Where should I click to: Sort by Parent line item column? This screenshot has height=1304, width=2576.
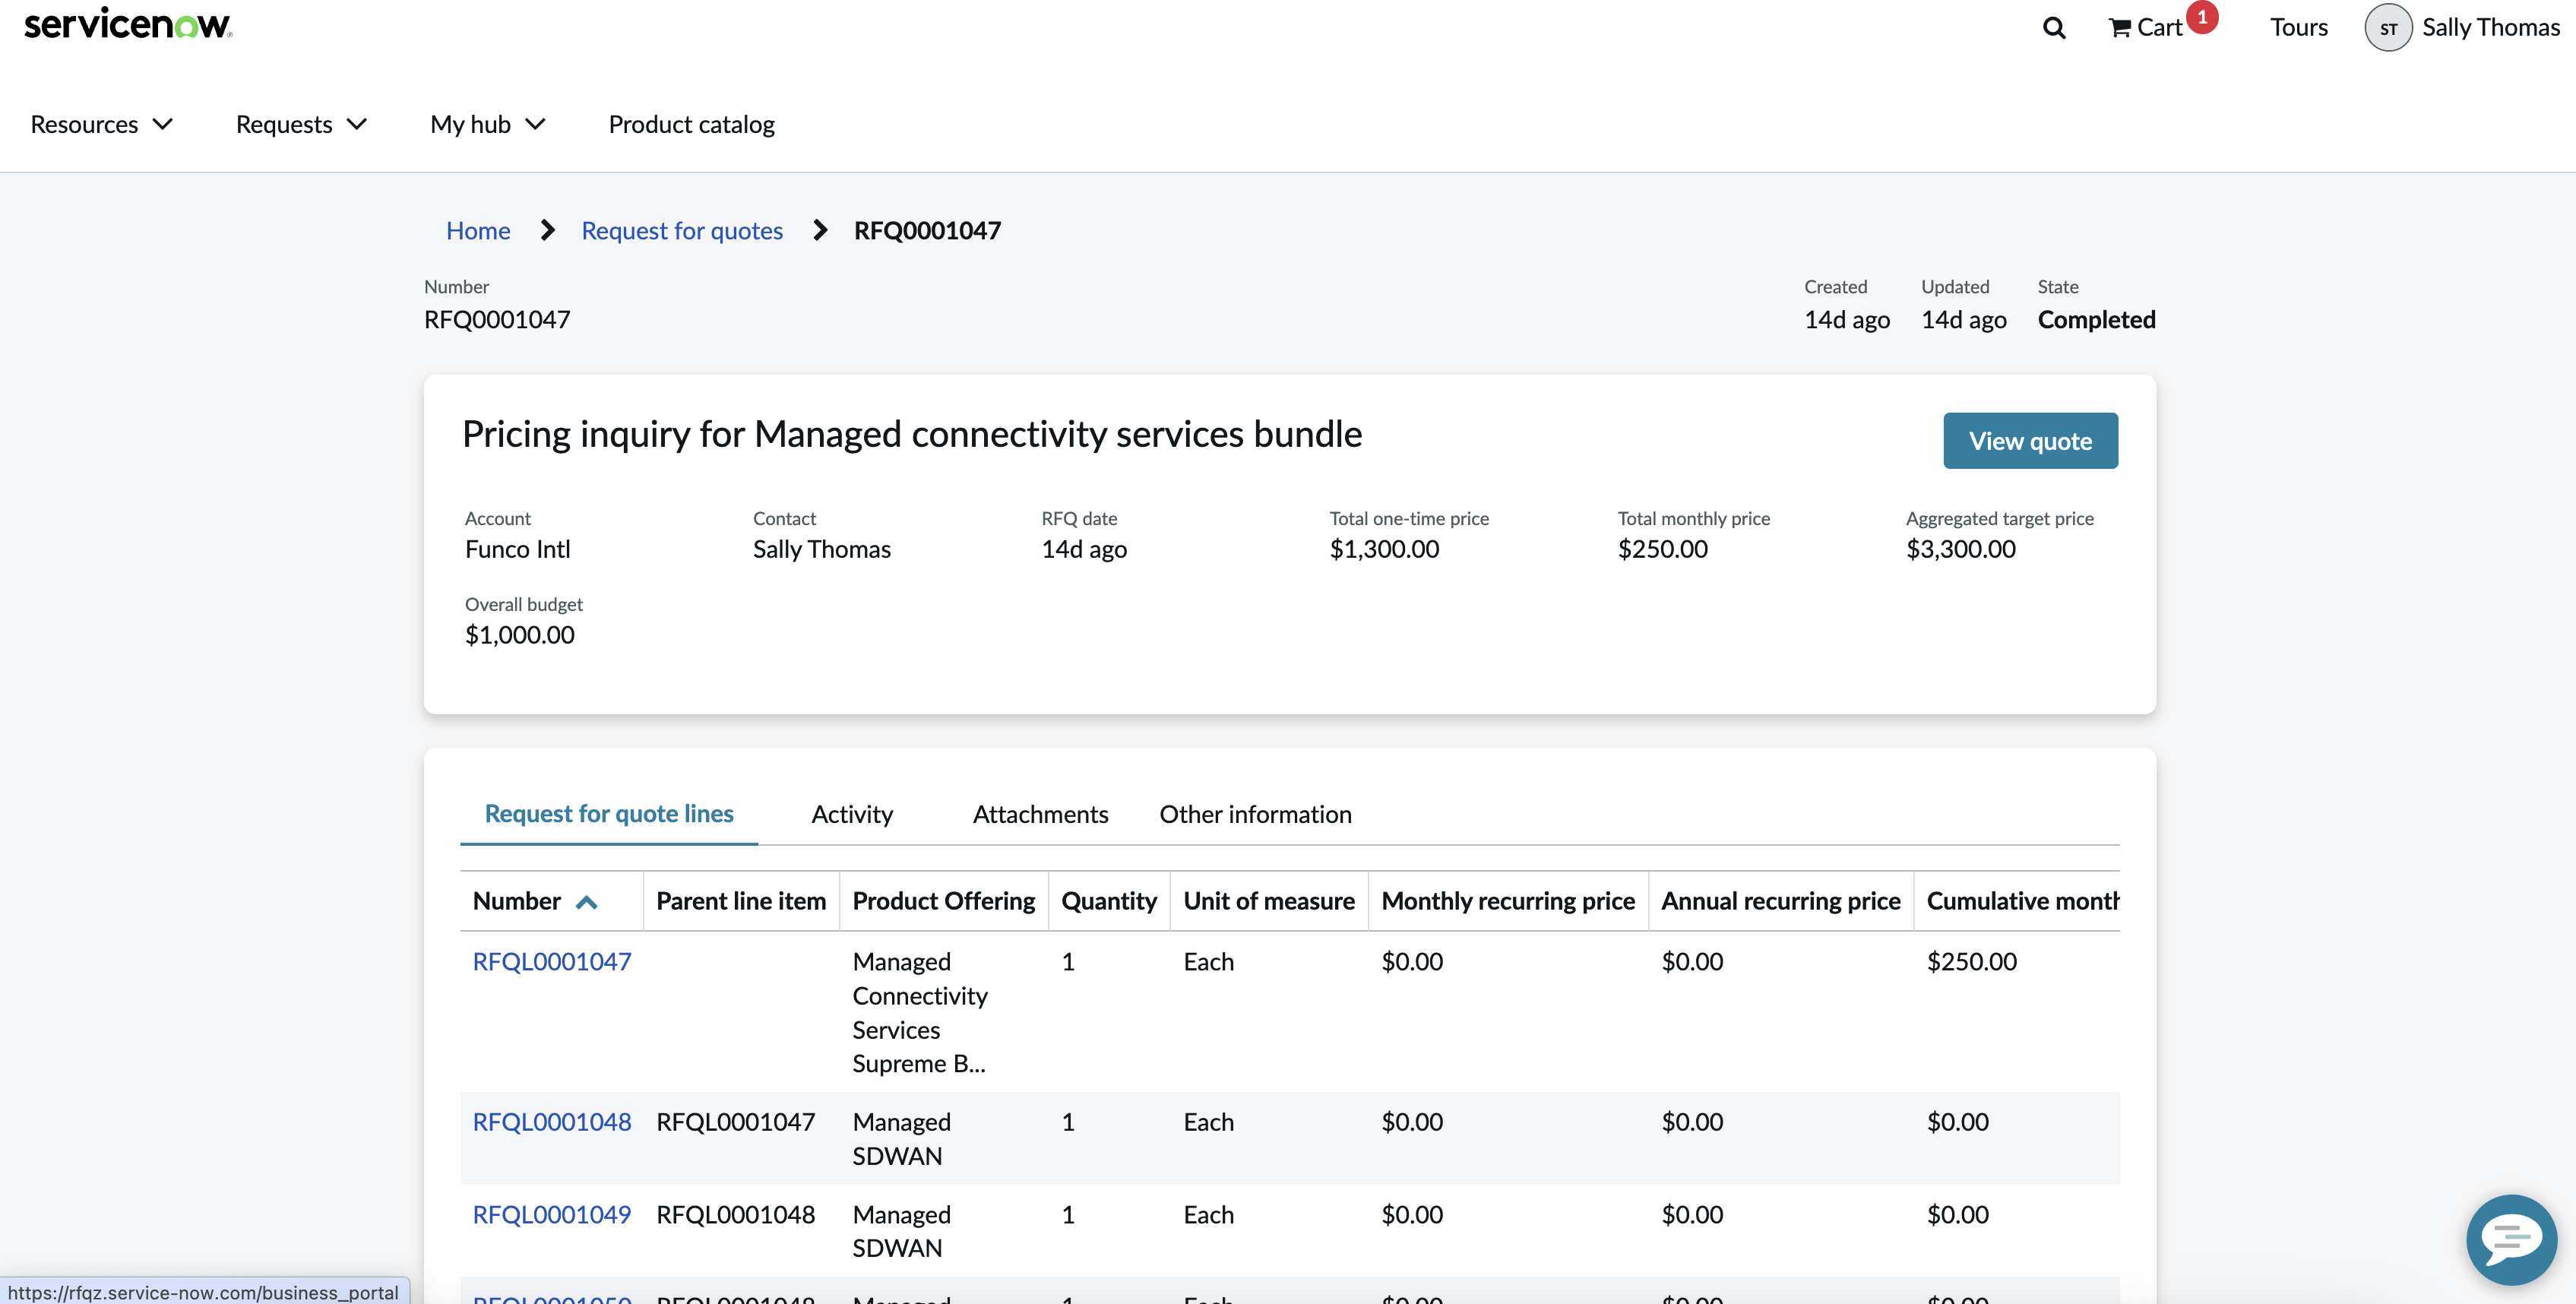741,901
